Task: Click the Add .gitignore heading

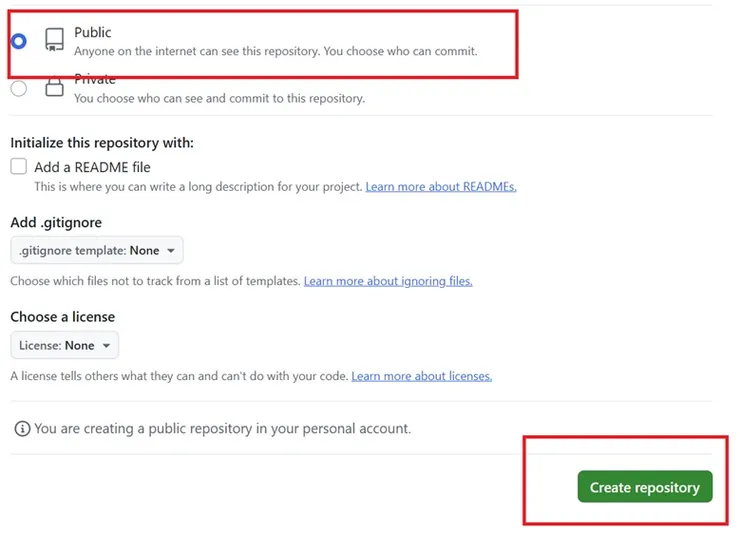Action: coord(56,222)
